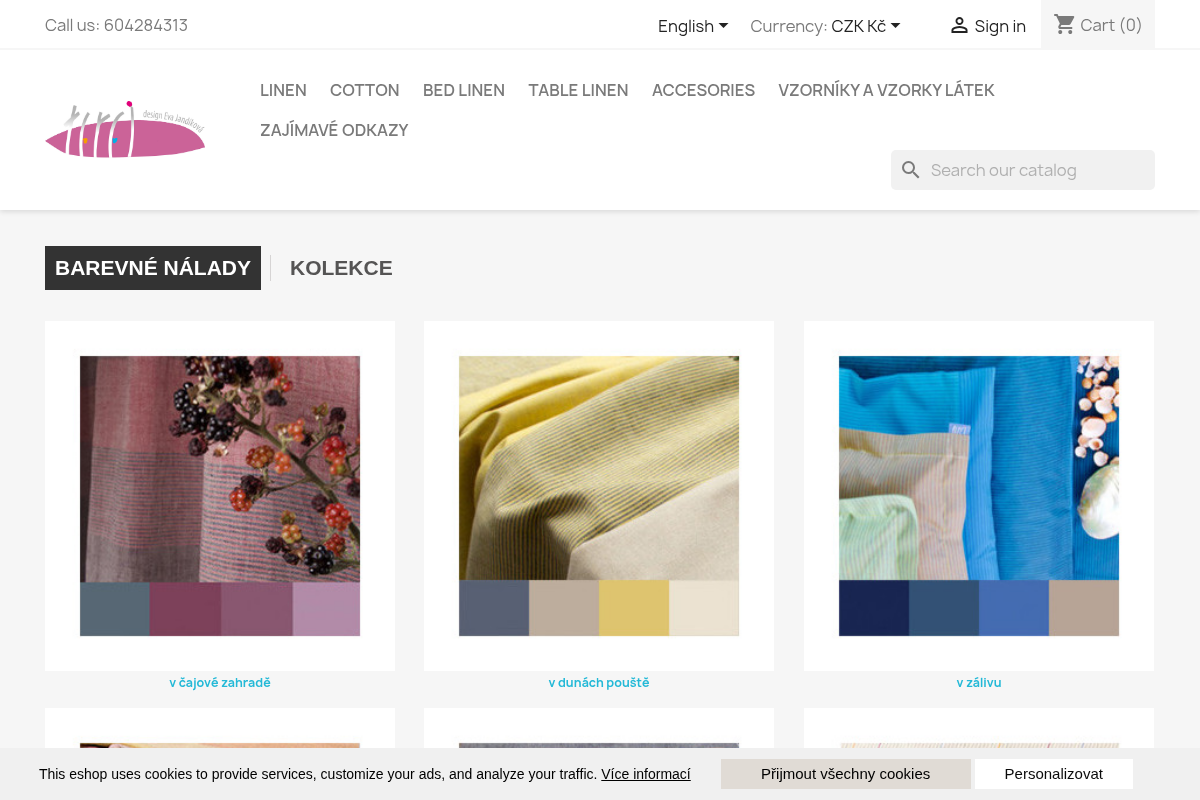This screenshot has width=1200, height=800.
Task: Open the blue fabric with shells thumbnail
Action: (x=979, y=496)
